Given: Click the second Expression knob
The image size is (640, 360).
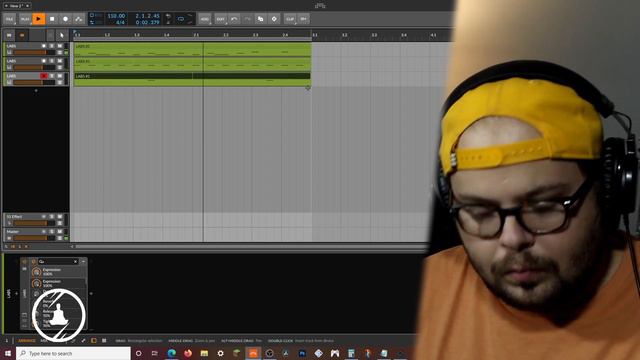Looking at the screenshot, I should point(36,284).
